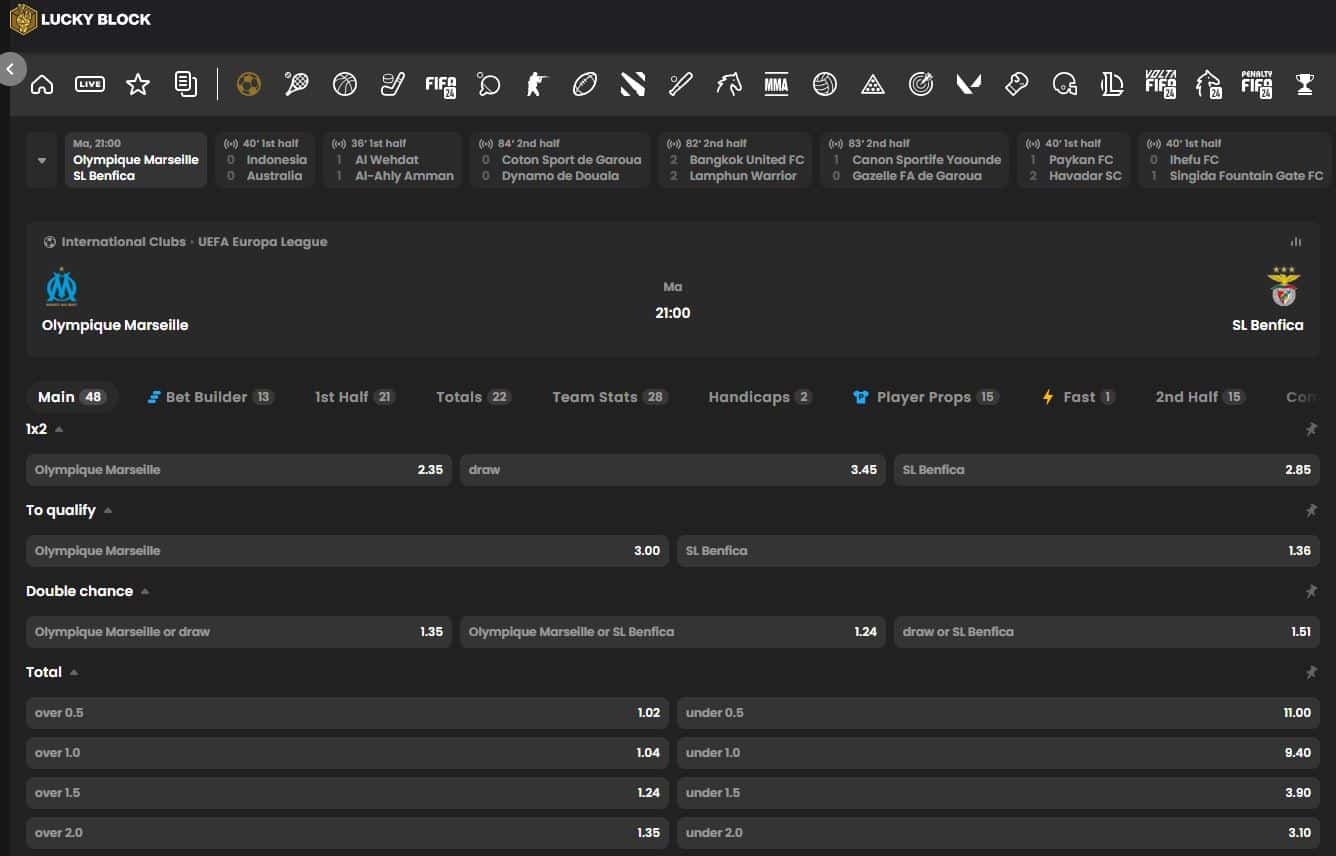Bet draw or SL Benfica 1.51

tap(1107, 632)
